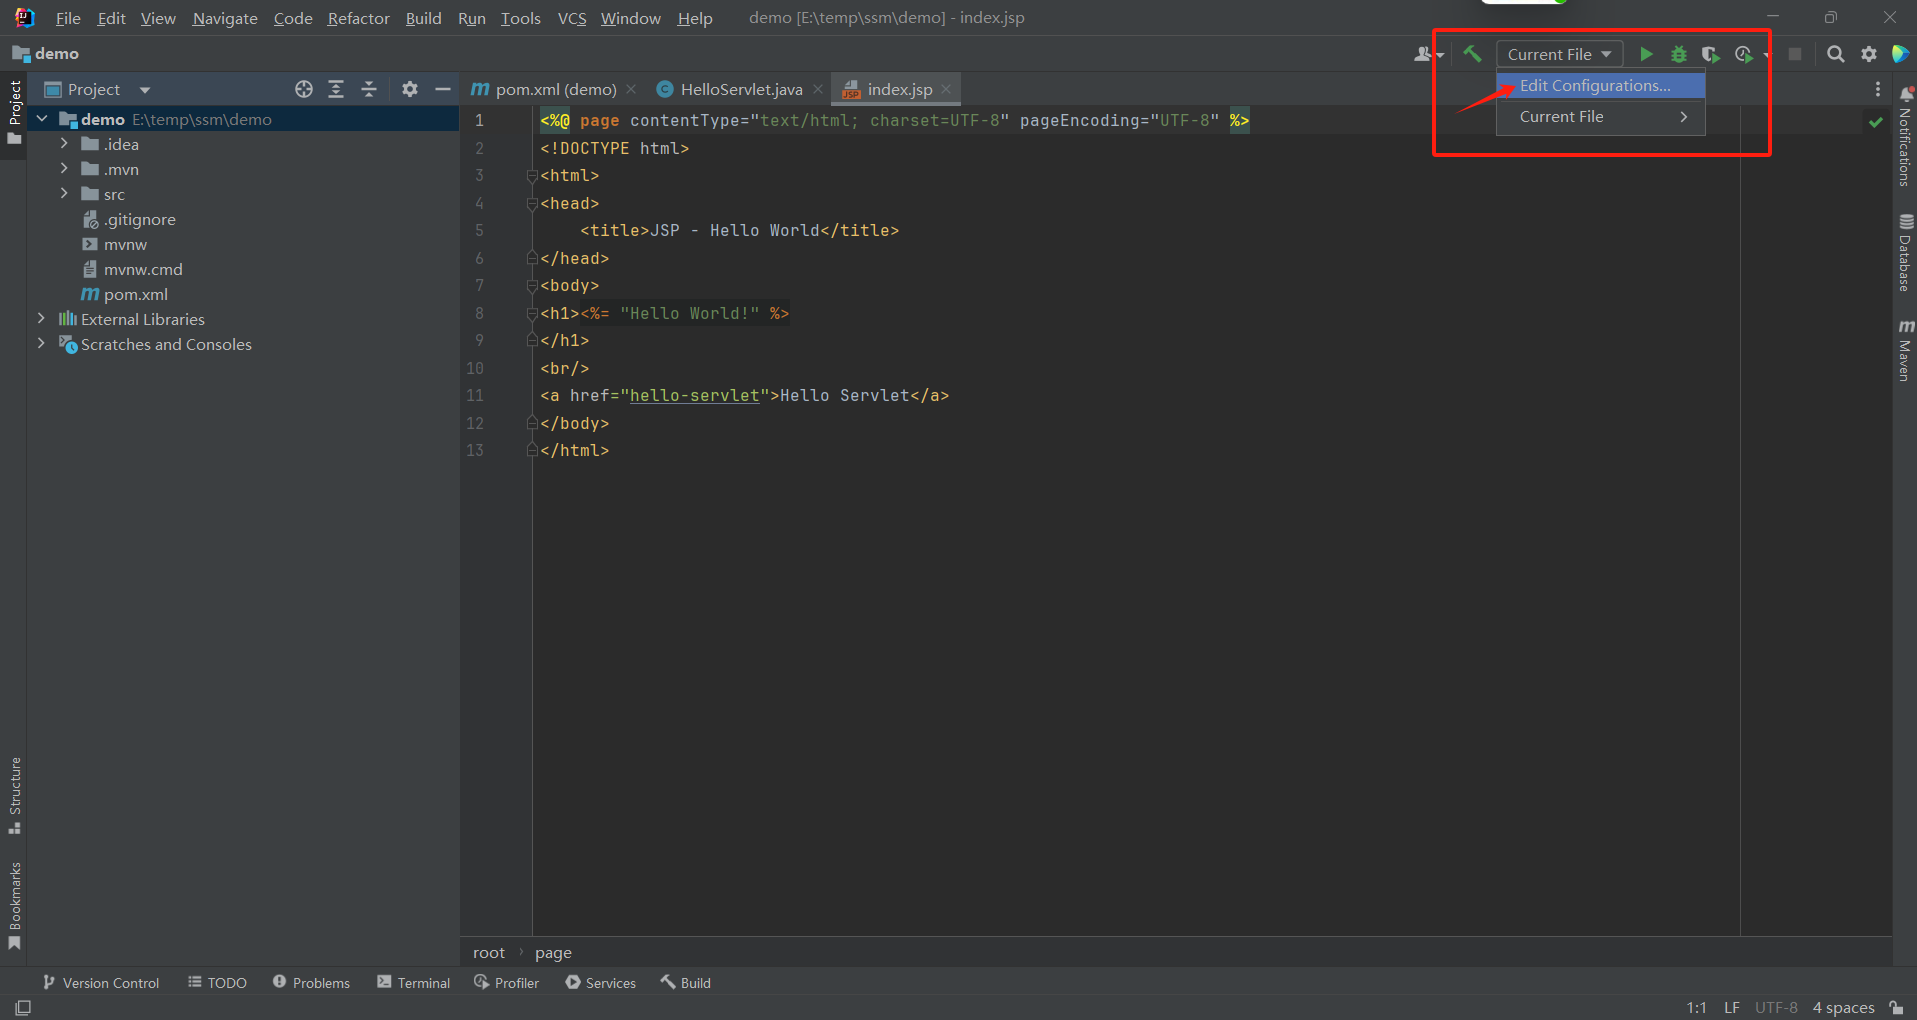The height and width of the screenshot is (1020, 1917).
Task: Open the Services tool window
Action: click(x=601, y=983)
